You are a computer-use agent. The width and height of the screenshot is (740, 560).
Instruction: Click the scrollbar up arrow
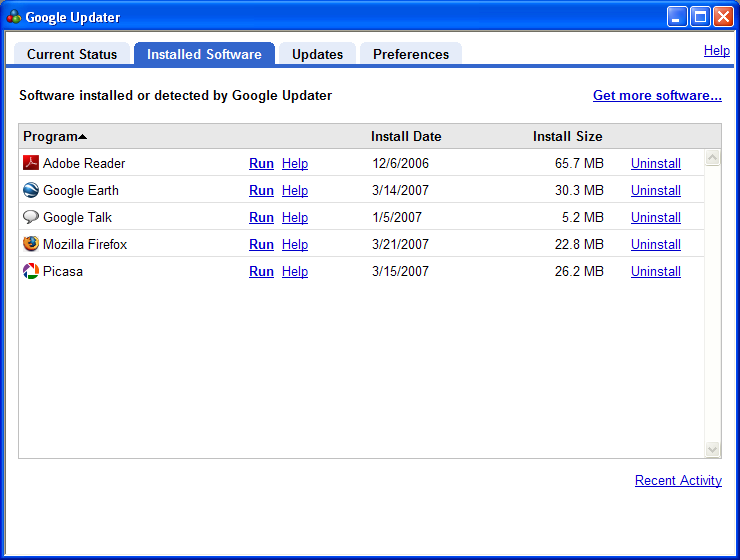[x=712, y=158]
